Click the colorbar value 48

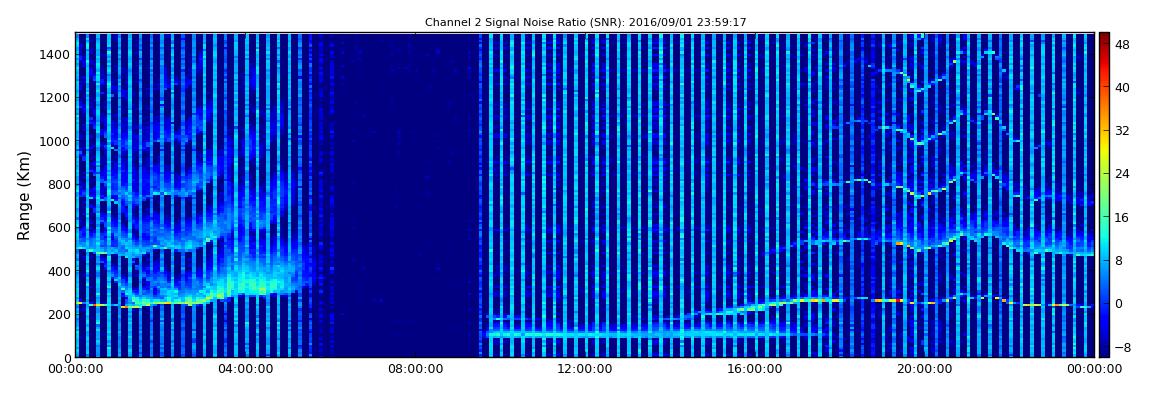point(1122,44)
